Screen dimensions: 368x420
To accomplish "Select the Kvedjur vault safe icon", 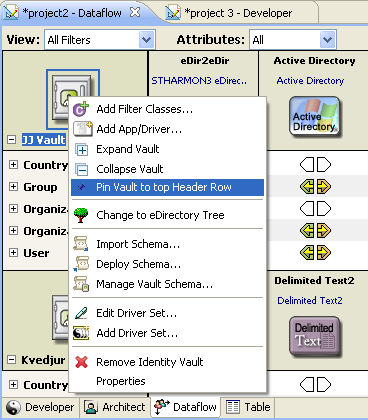I will point(60,317).
